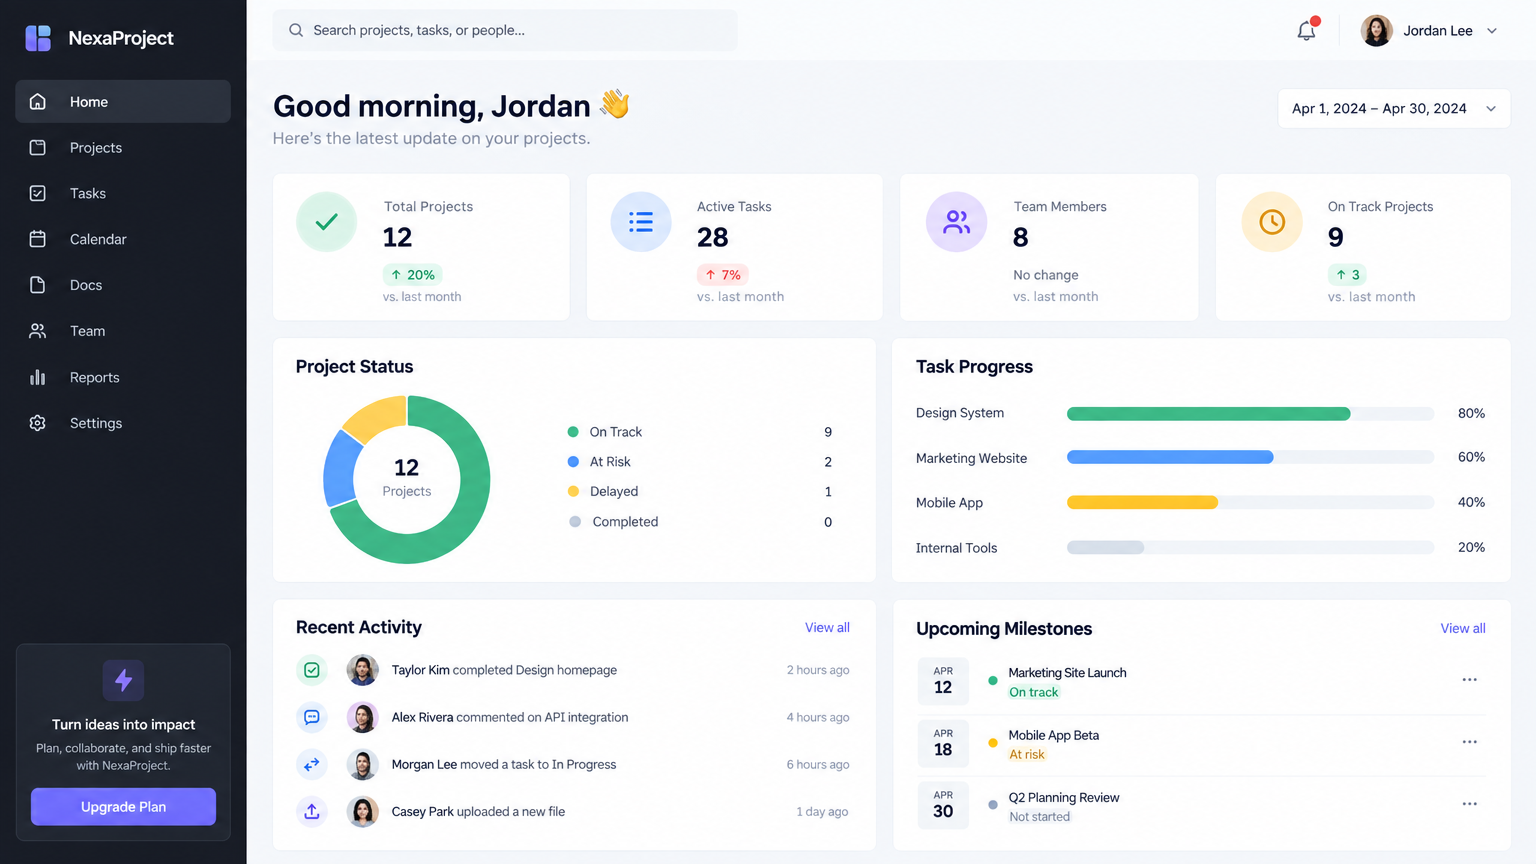Click the NexaProject logo icon

pyautogui.click(x=38, y=38)
